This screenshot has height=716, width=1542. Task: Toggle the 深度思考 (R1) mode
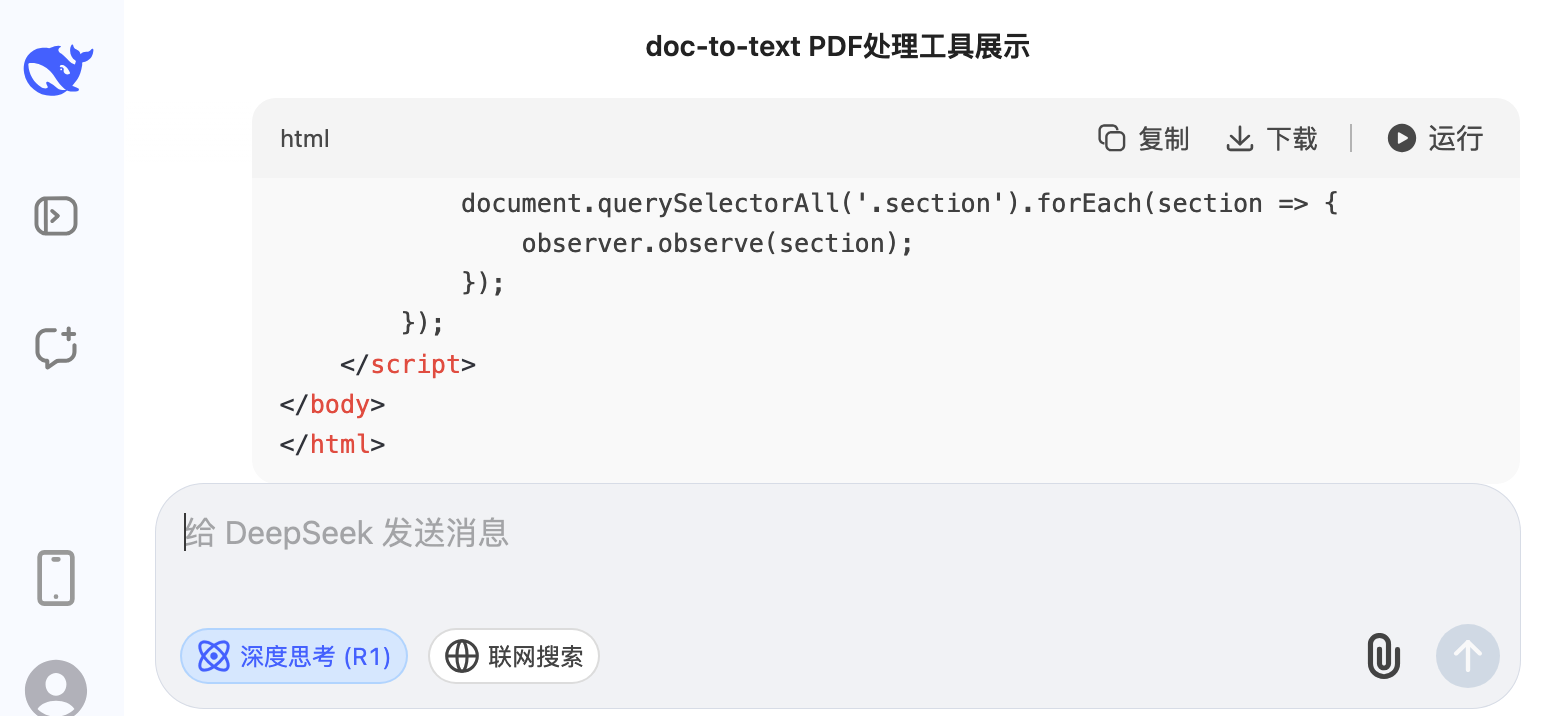(x=294, y=656)
